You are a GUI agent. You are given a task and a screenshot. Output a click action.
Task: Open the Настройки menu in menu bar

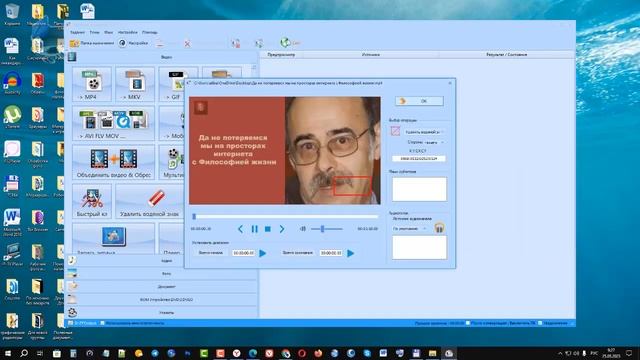(x=128, y=32)
